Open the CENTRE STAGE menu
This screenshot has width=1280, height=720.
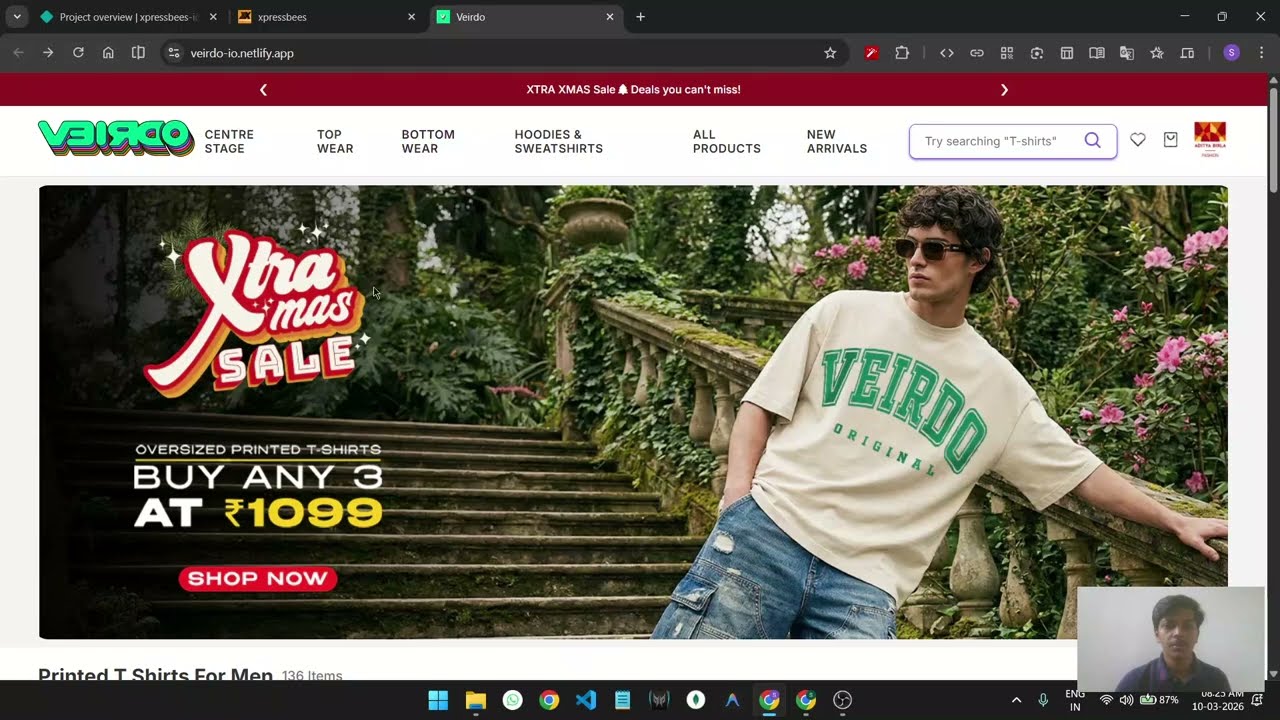[x=229, y=141]
